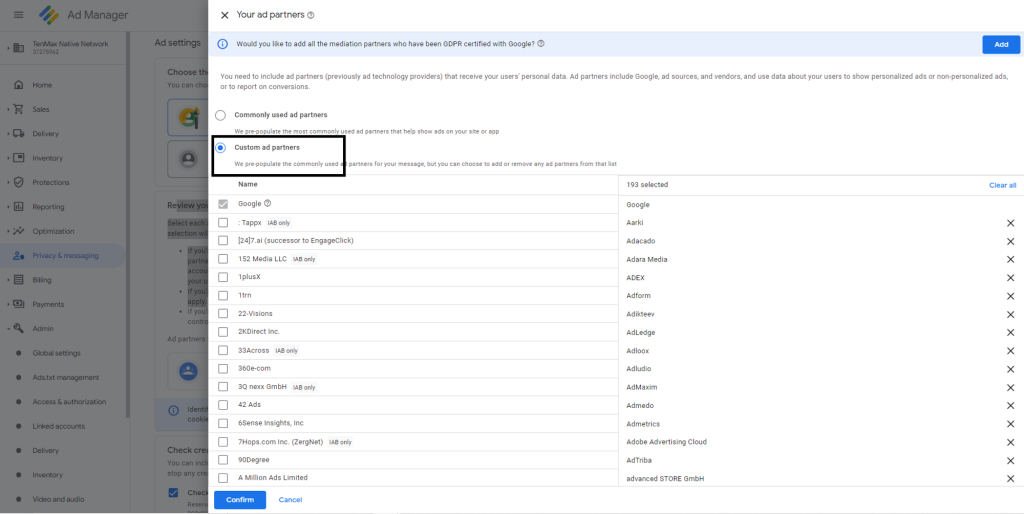Screen dimensions: 1024x514
Task: Remove Adara Media from selected list
Action: (1010, 260)
